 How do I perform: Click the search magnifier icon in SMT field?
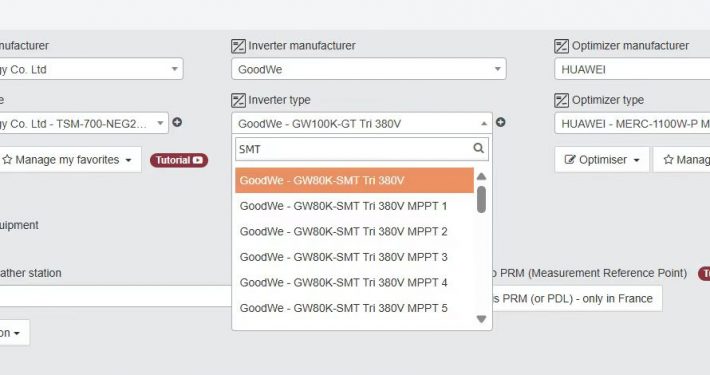(x=478, y=148)
